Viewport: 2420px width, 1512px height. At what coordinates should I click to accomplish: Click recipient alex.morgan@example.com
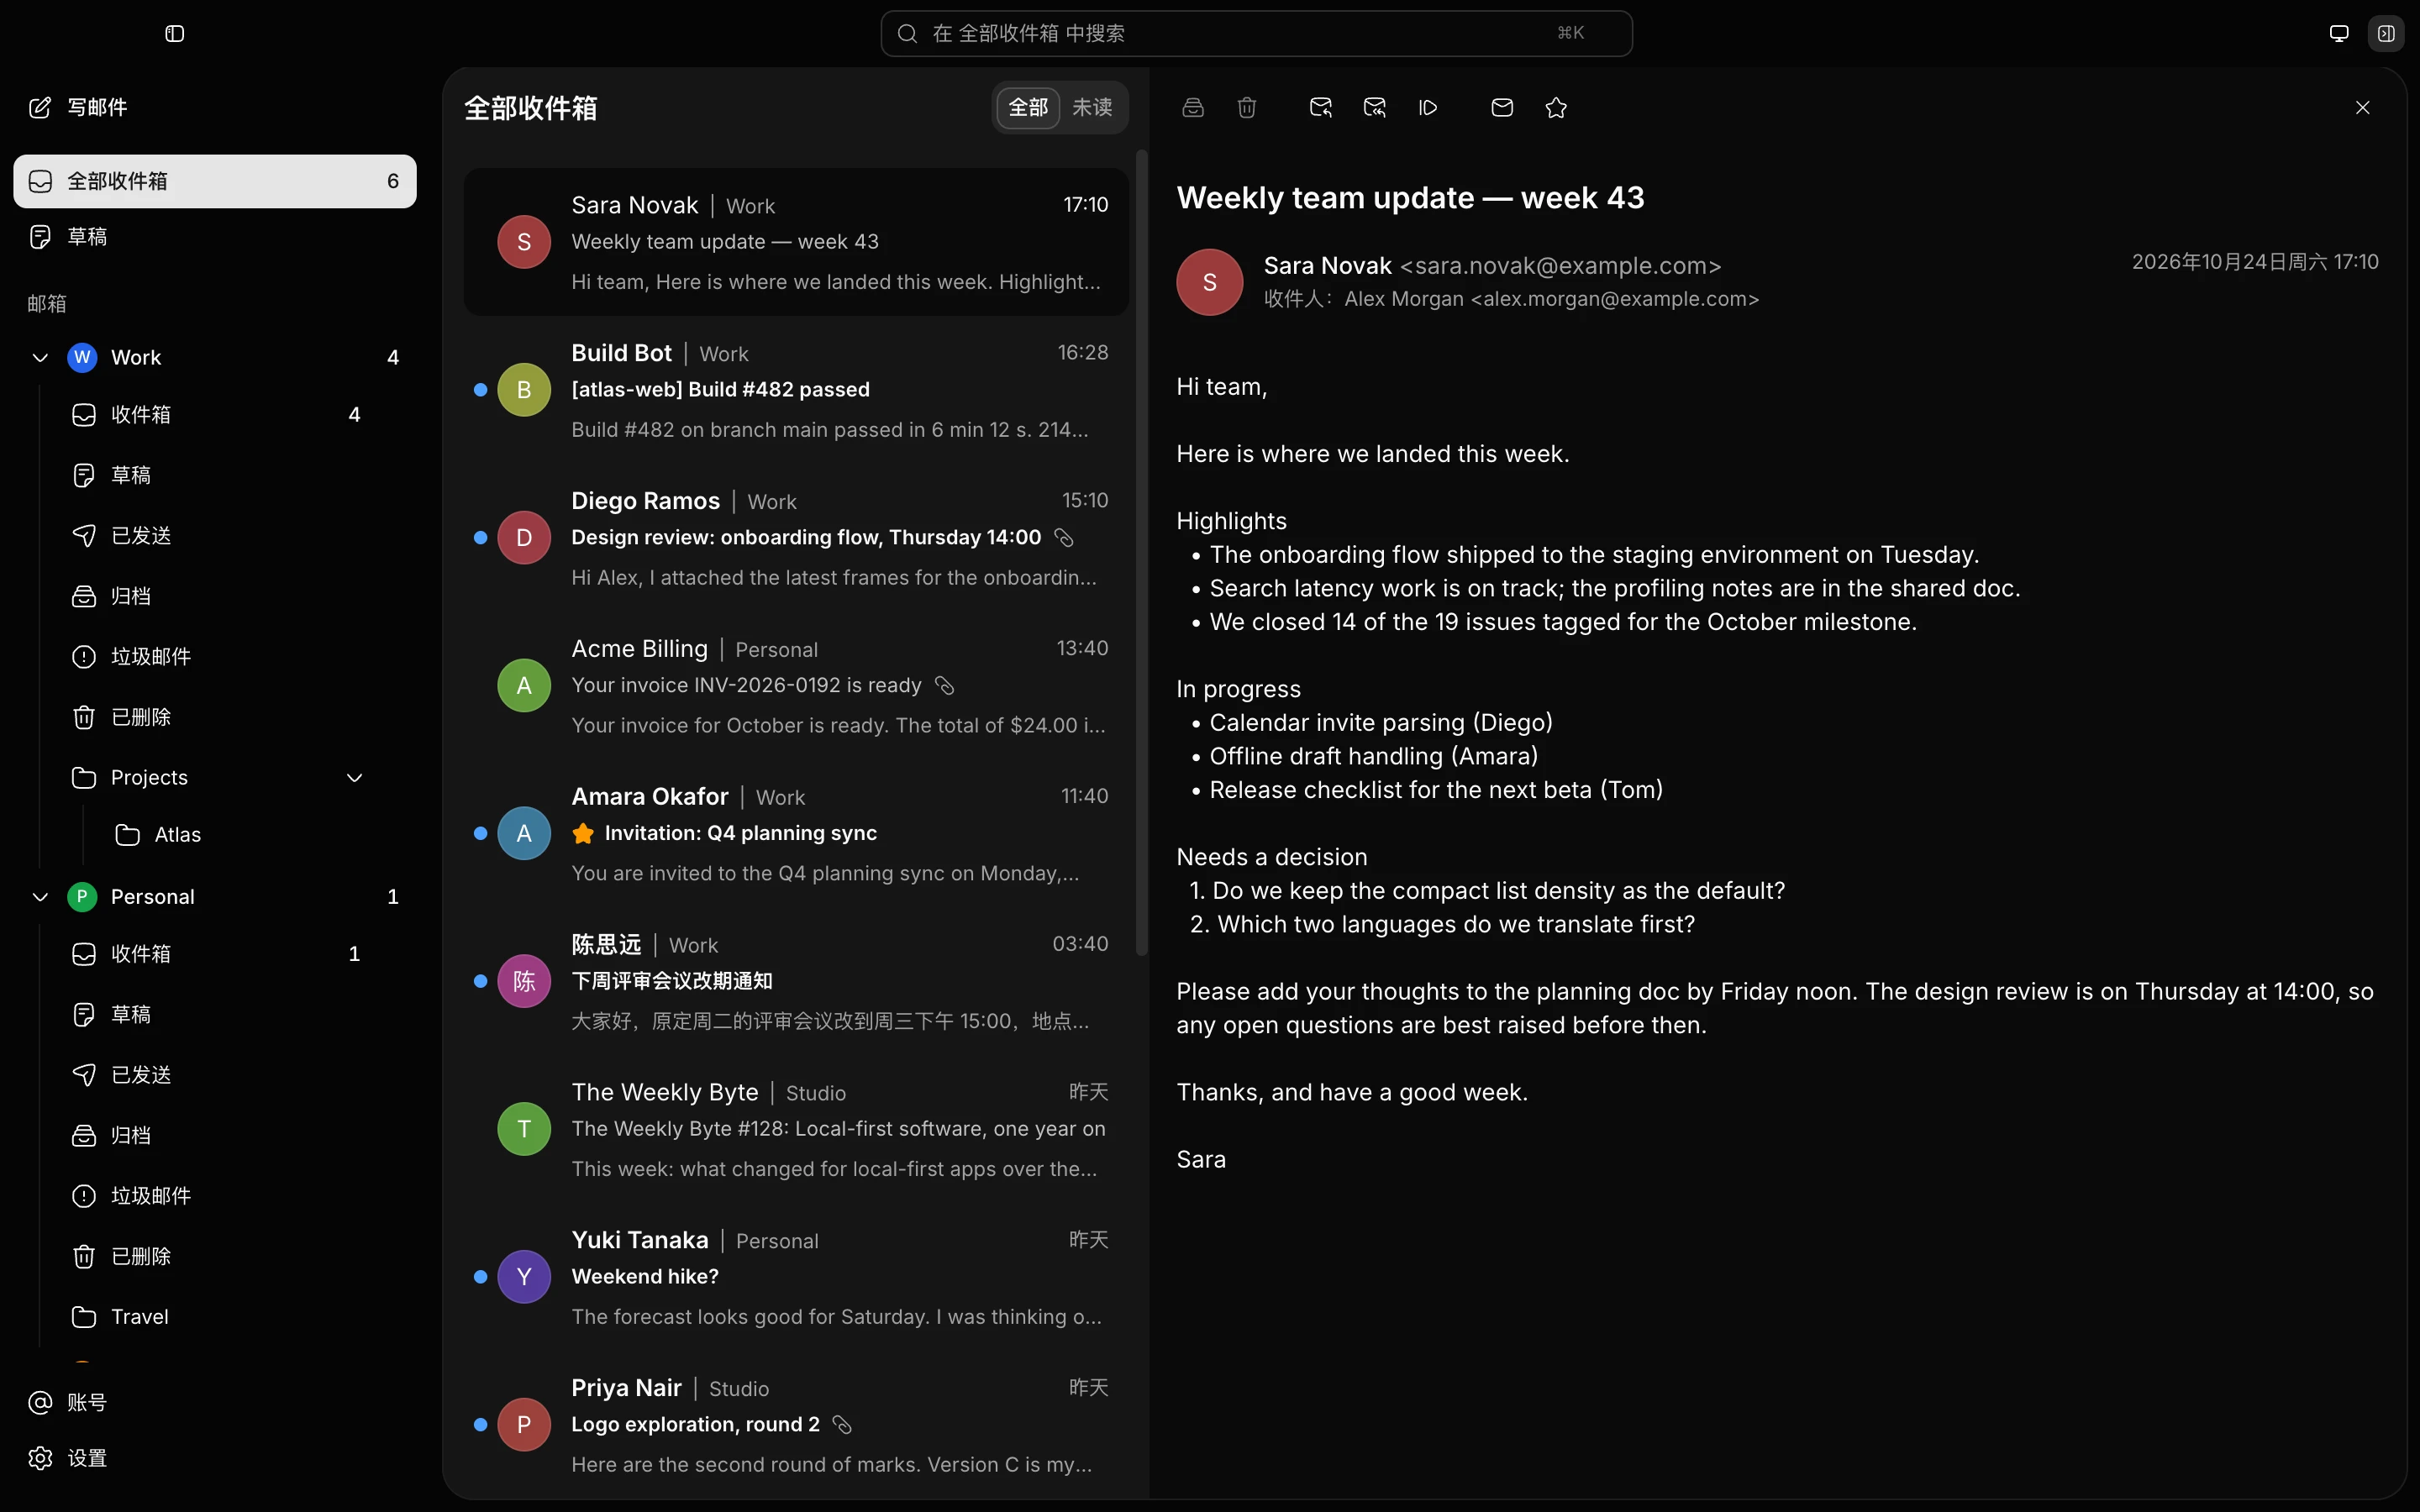[1615, 299]
